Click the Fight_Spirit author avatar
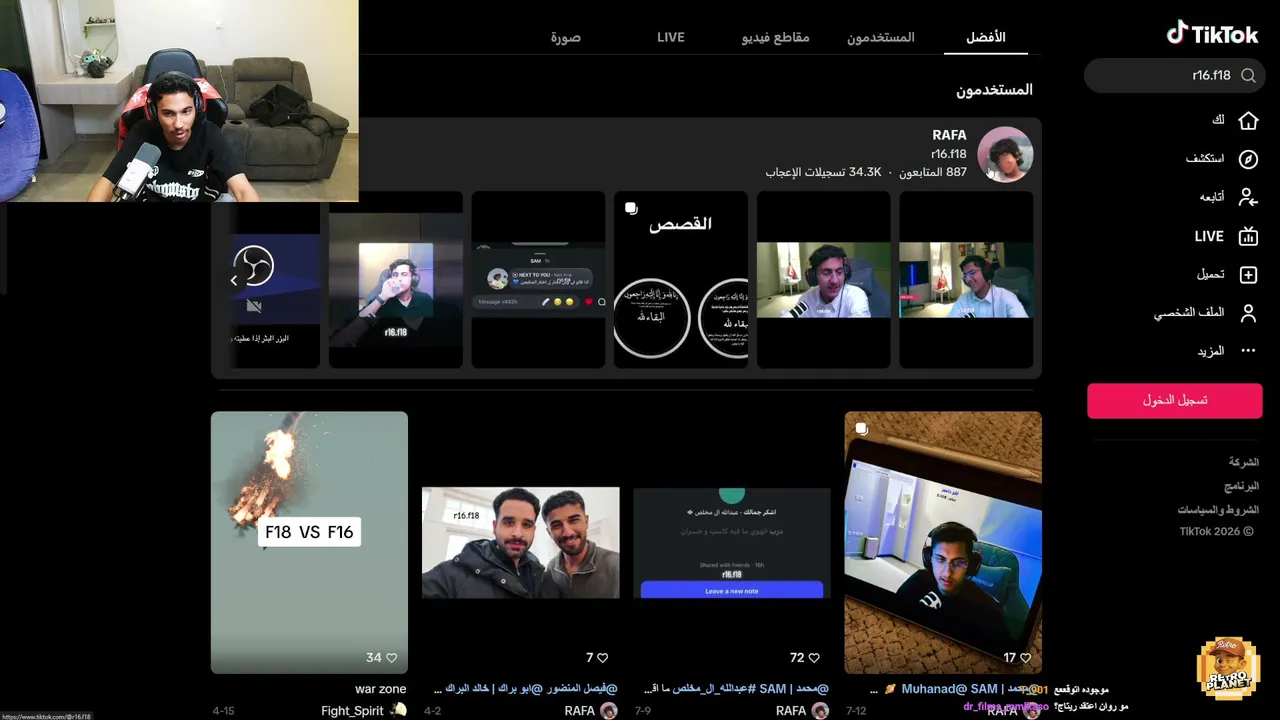Image resolution: width=1280 pixels, height=720 pixels. (x=398, y=711)
